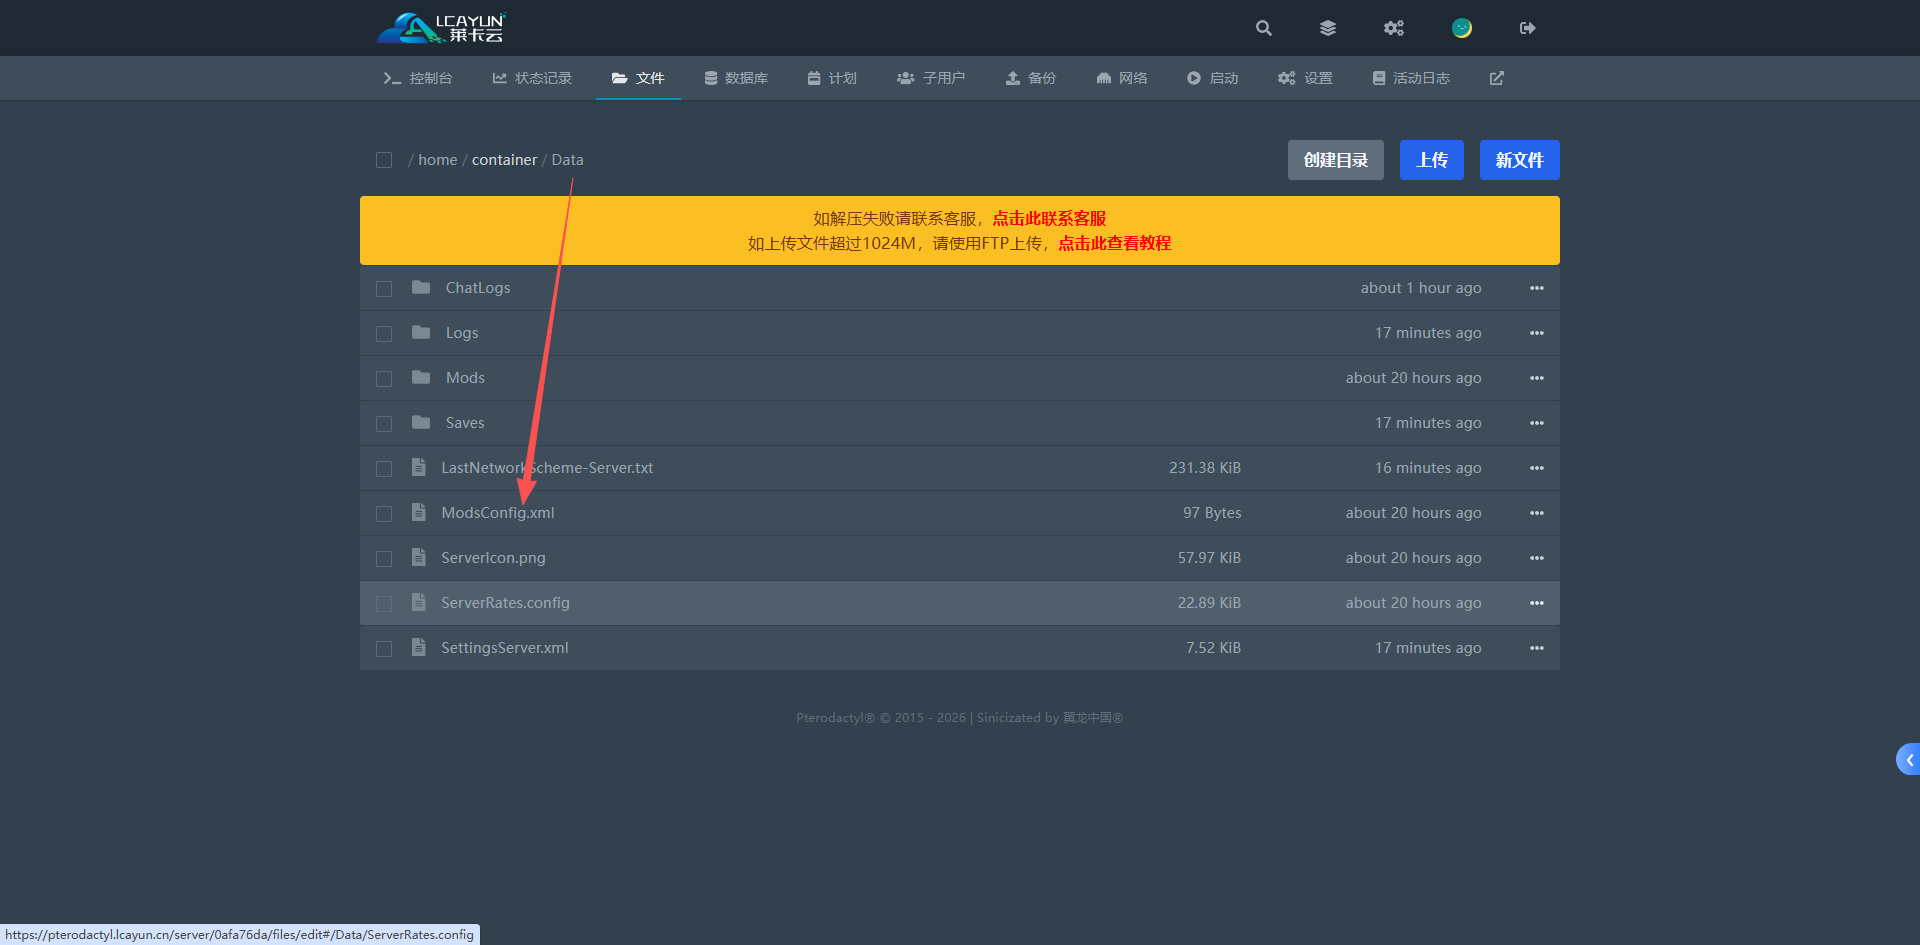Click the LCAYUN logo
Screen dimensions: 1920x945
tap(441, 28)
